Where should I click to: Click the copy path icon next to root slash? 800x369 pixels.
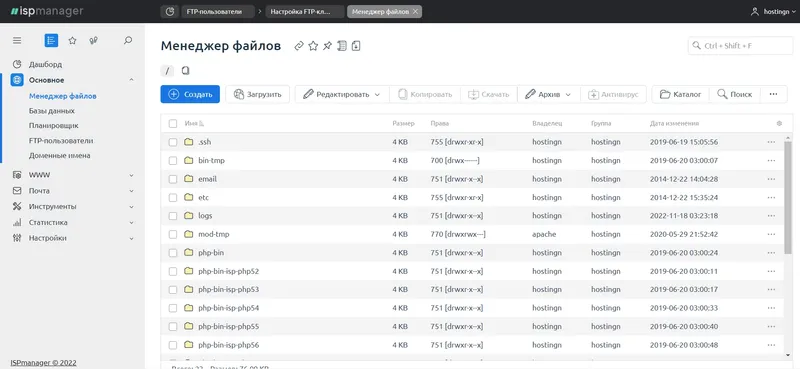coord(186,70)
